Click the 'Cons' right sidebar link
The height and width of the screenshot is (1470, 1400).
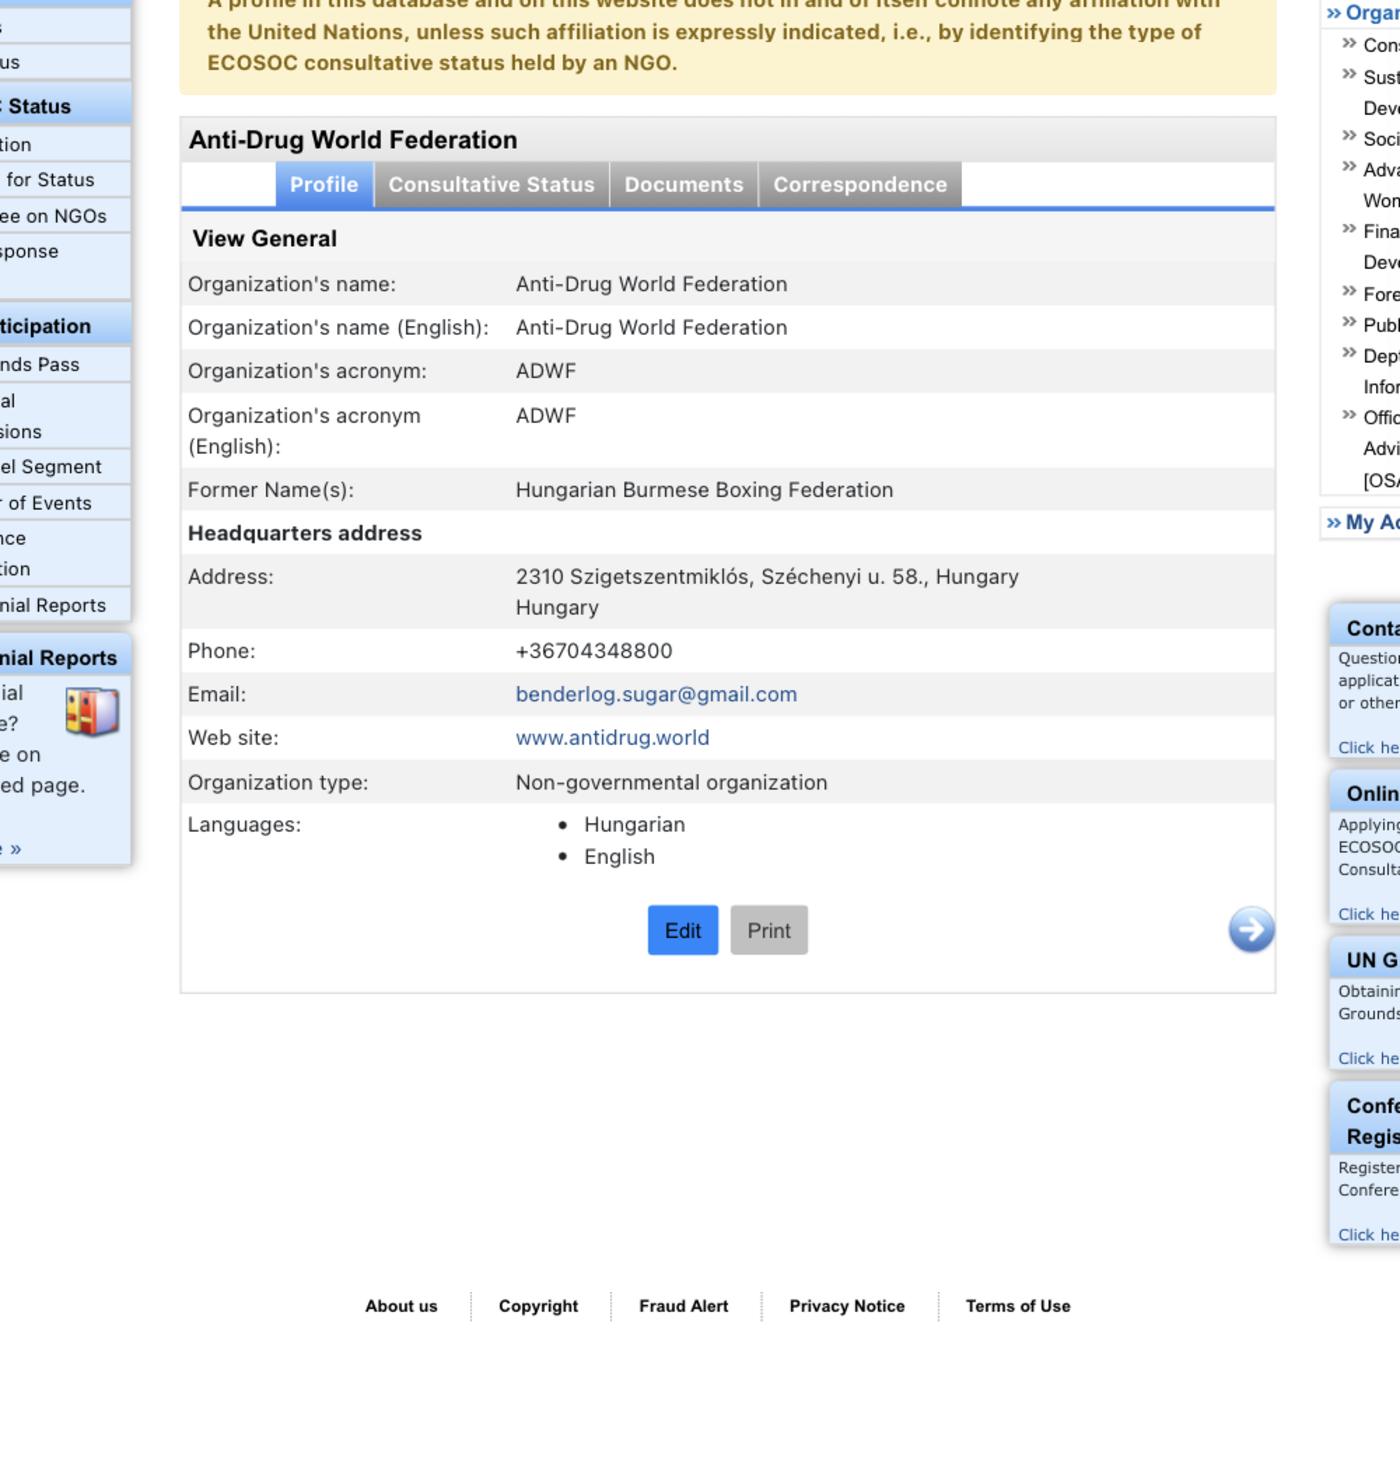1380,45
